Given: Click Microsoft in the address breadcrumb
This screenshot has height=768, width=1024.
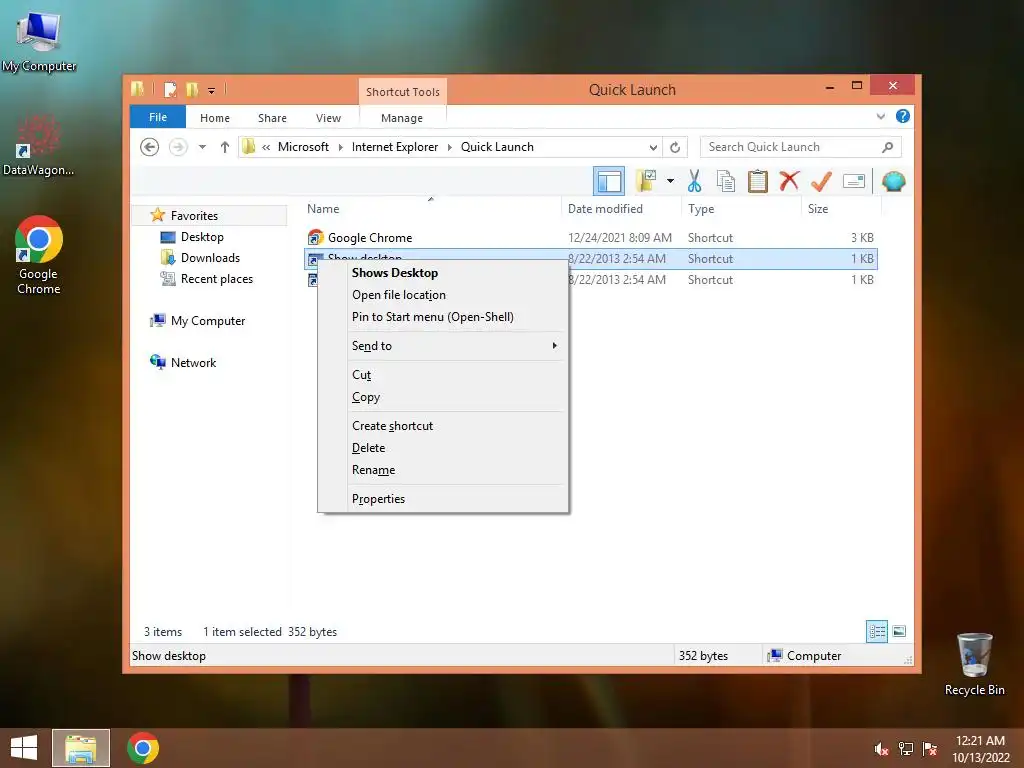Looking at the screenshot, I should pos(303,147).
